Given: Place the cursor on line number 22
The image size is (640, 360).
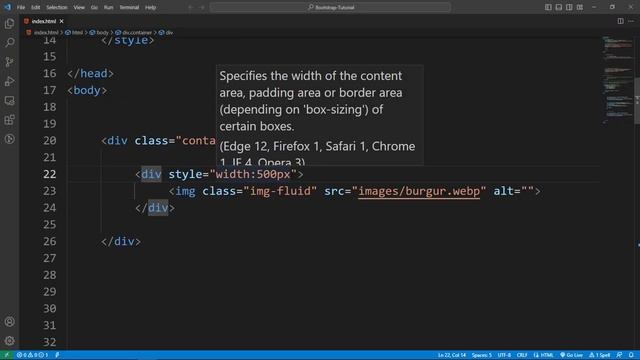Looking at the screenshot, I should point(49,174).
